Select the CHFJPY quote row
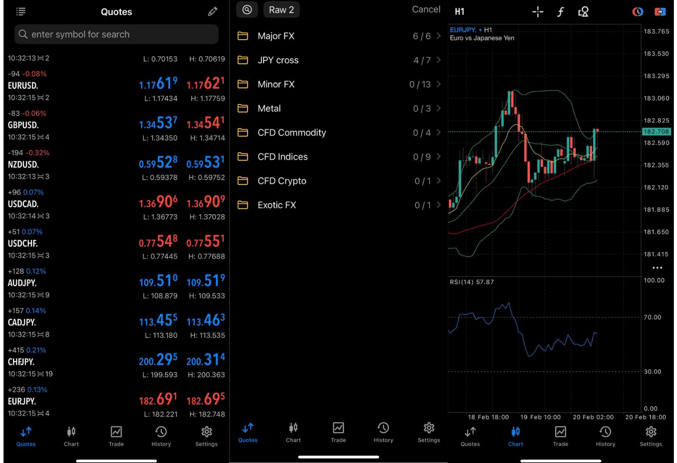The image size is (677, 463). [117, 362]
